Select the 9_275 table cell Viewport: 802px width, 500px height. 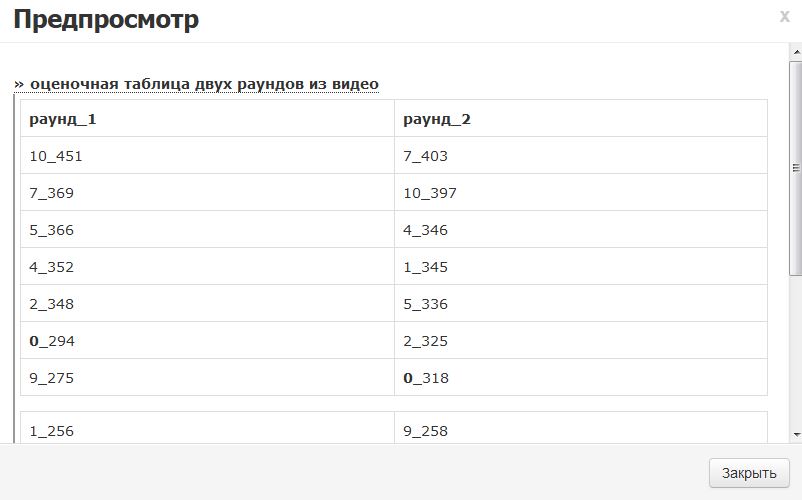pos(207,378)
